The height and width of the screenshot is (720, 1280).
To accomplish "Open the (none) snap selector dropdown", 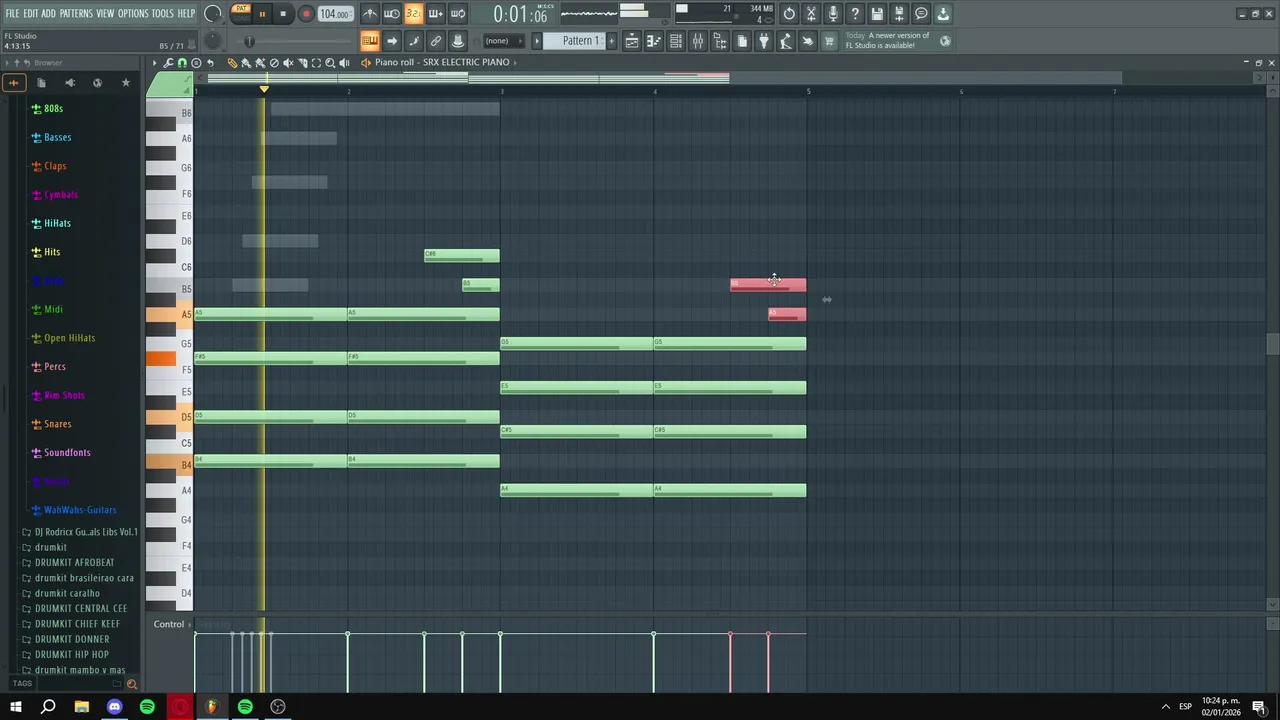I will [x=504, y=41].
